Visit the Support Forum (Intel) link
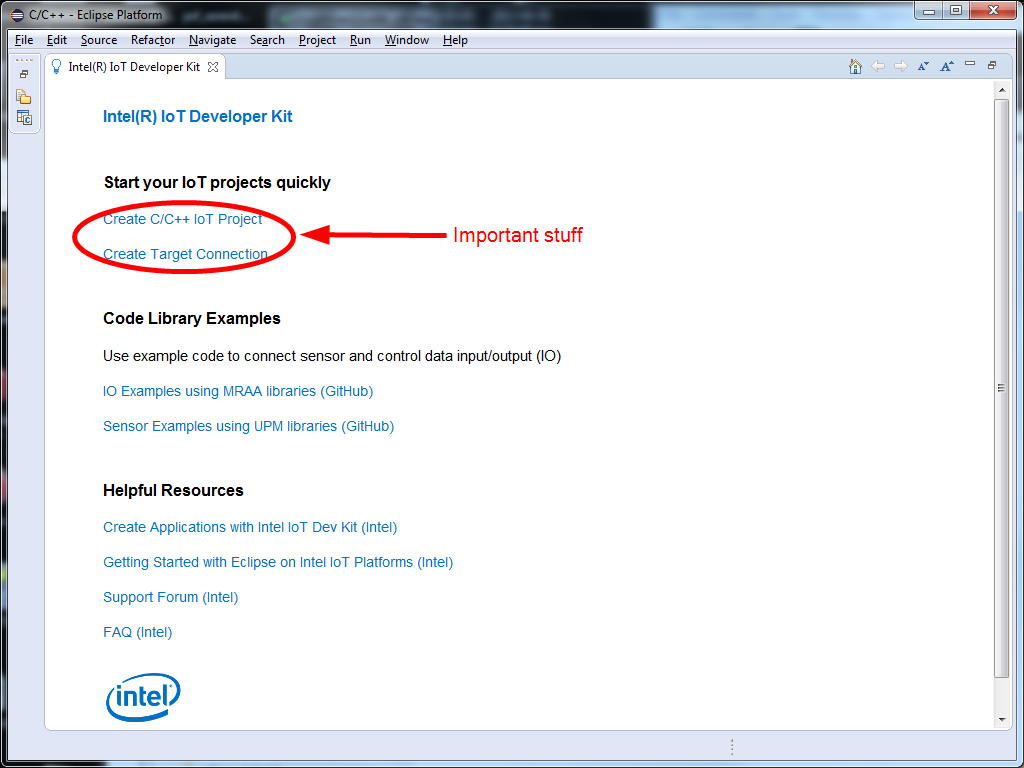Viewport: 1024px width, 768px height. tap(170, 598)
